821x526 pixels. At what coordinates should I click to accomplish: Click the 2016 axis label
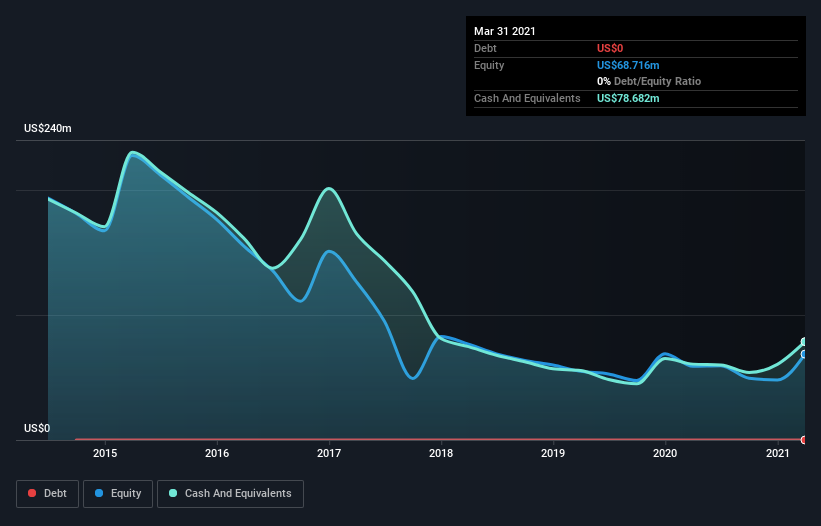[x=217, y=453]
